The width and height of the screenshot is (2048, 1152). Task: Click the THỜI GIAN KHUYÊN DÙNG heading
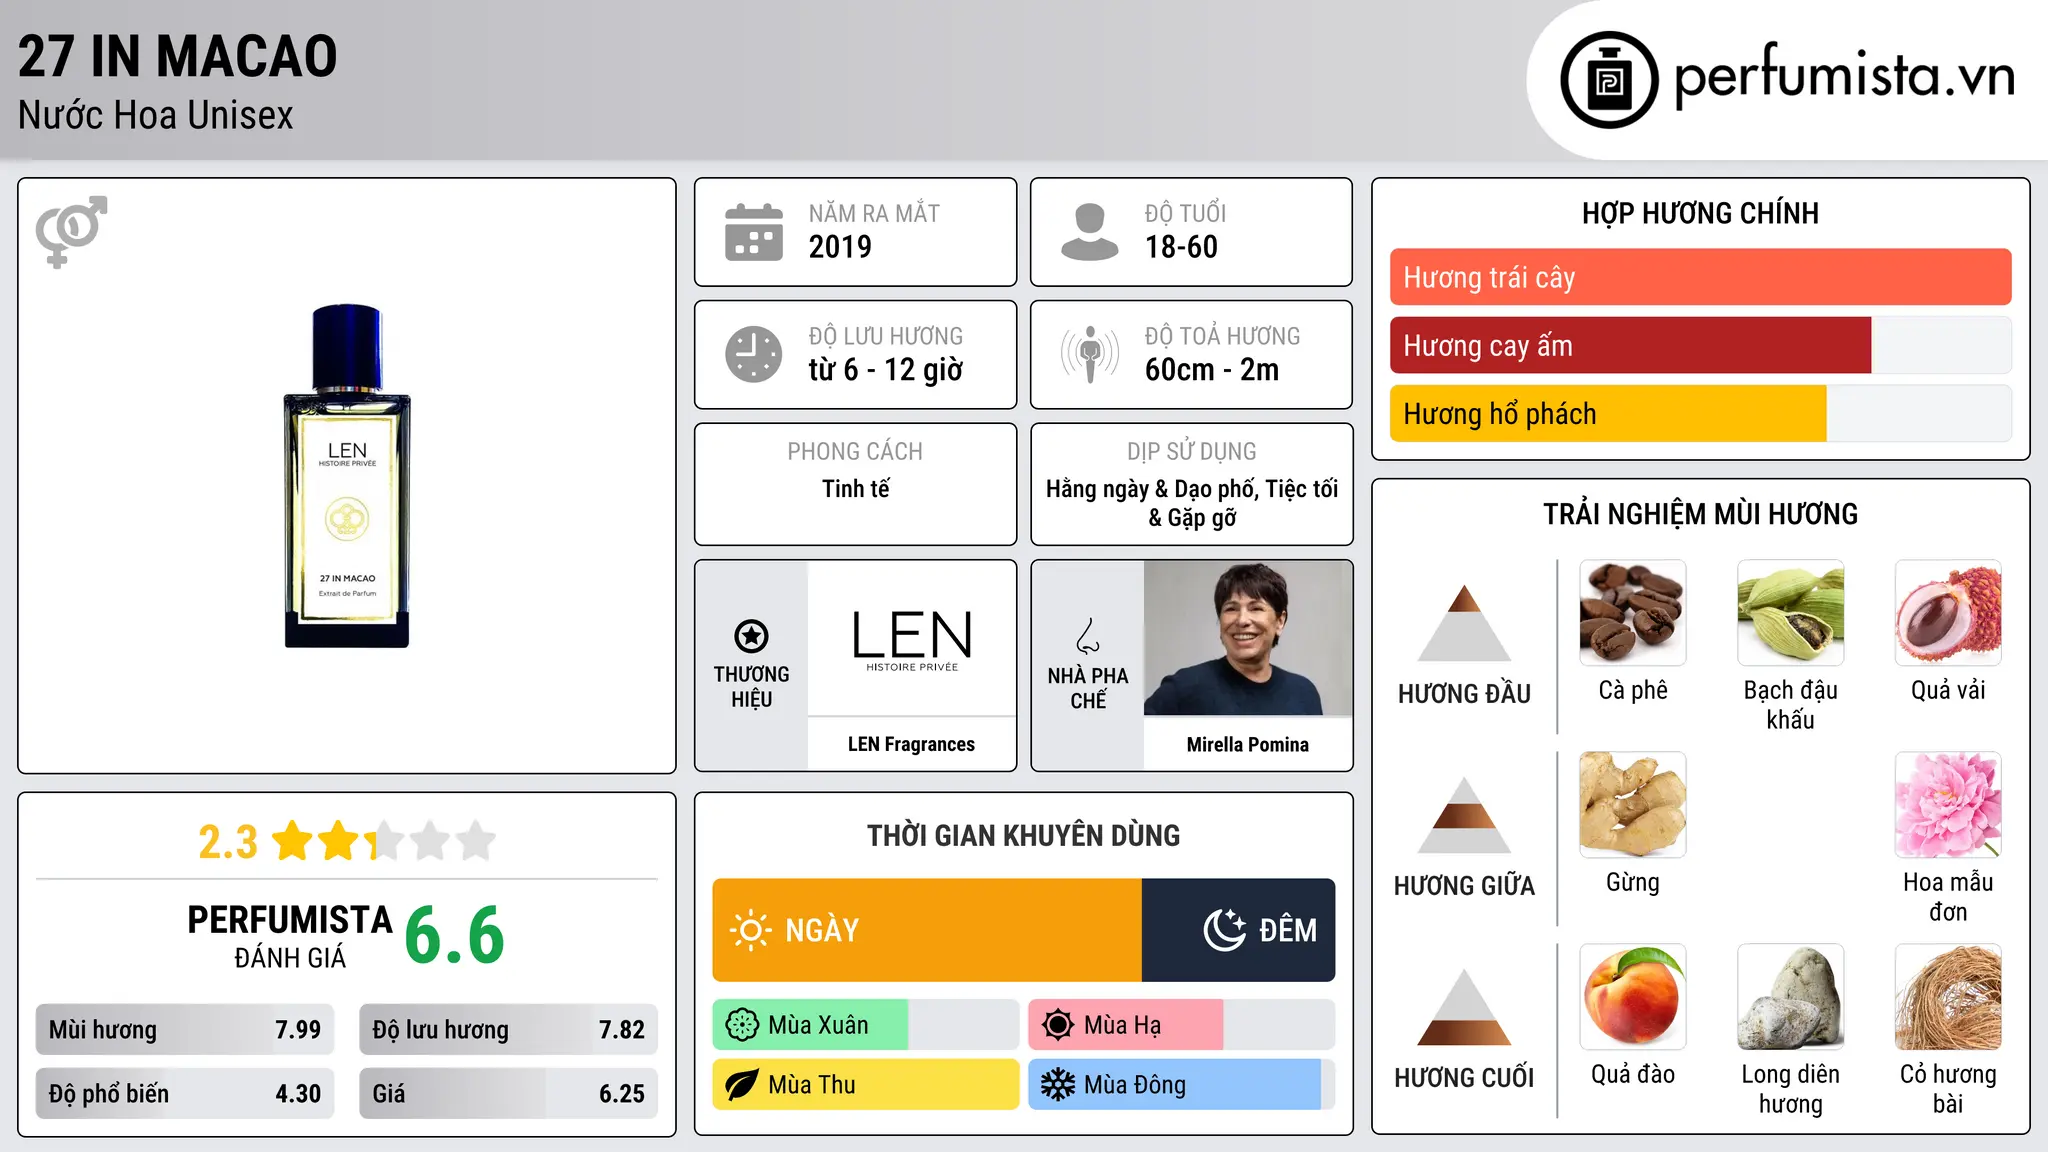(1023, 835)
